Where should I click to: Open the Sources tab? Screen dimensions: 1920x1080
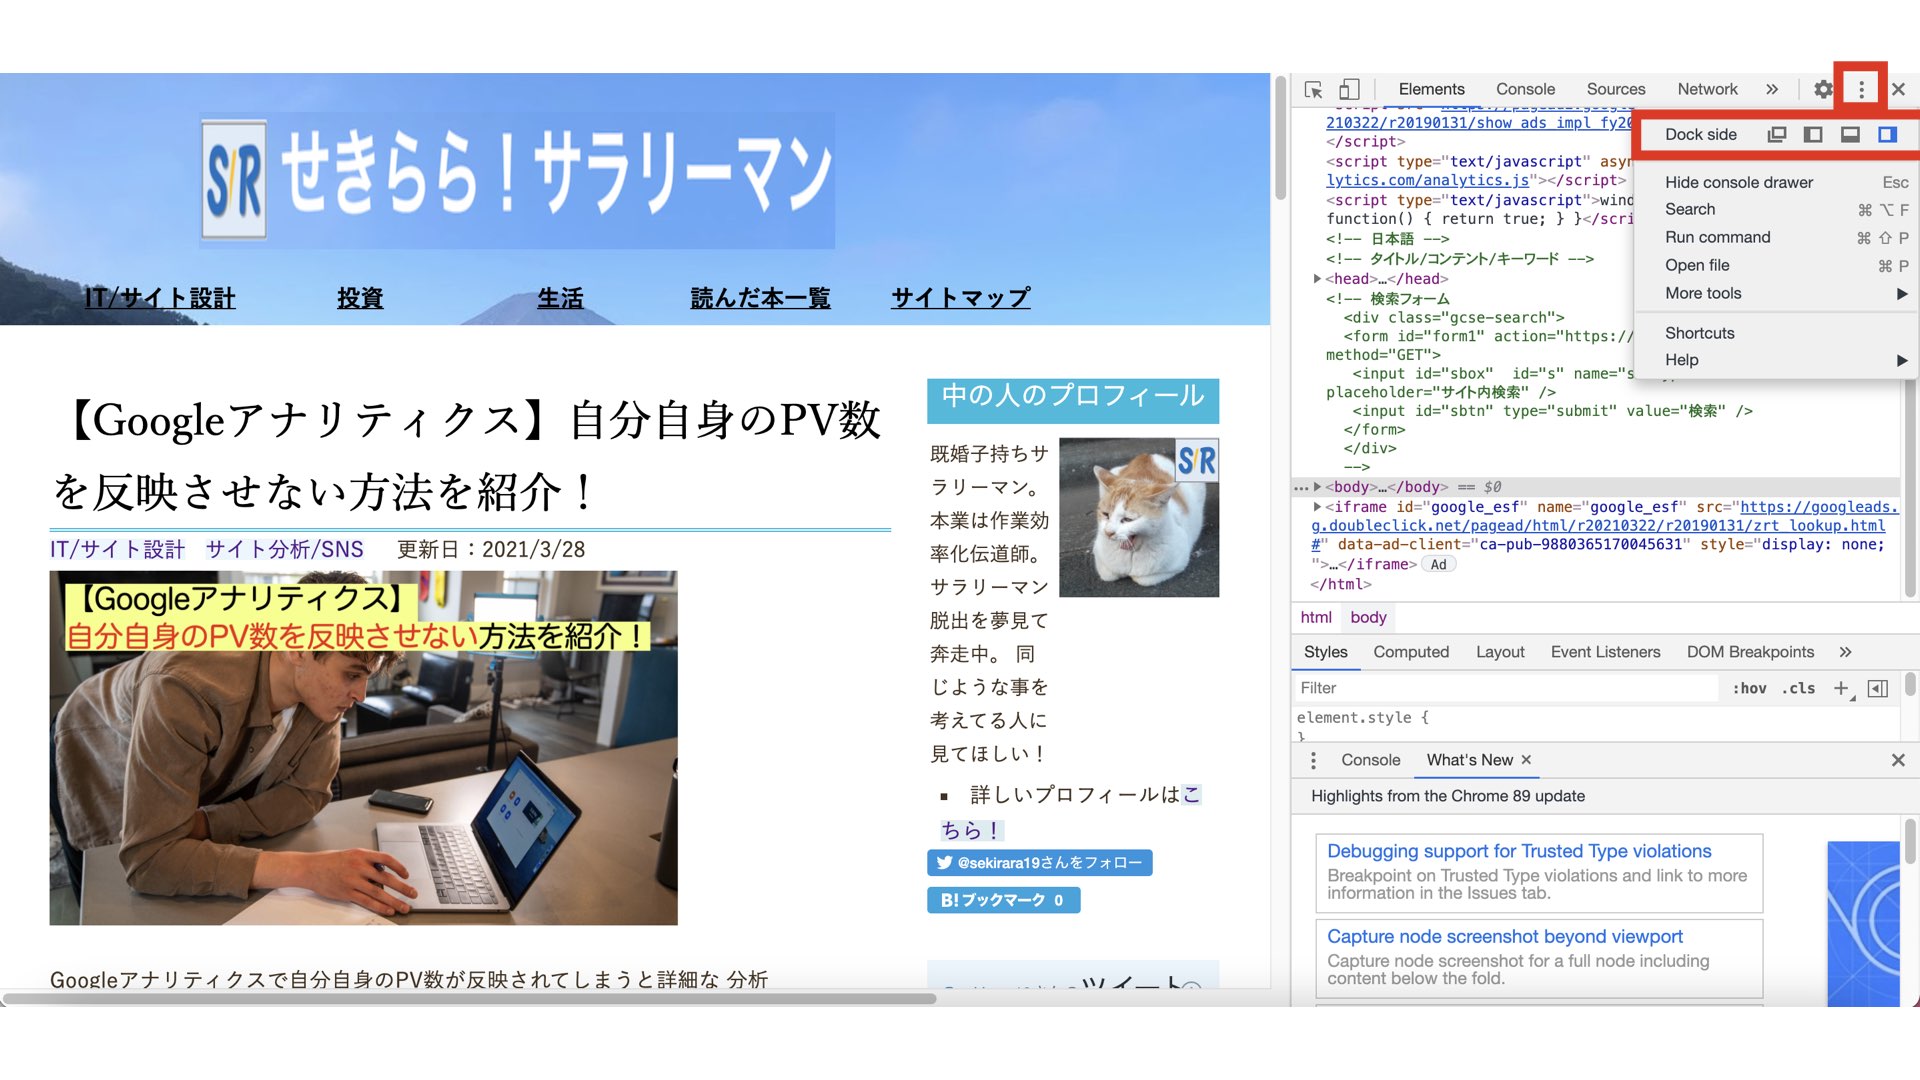[1616, 89]
